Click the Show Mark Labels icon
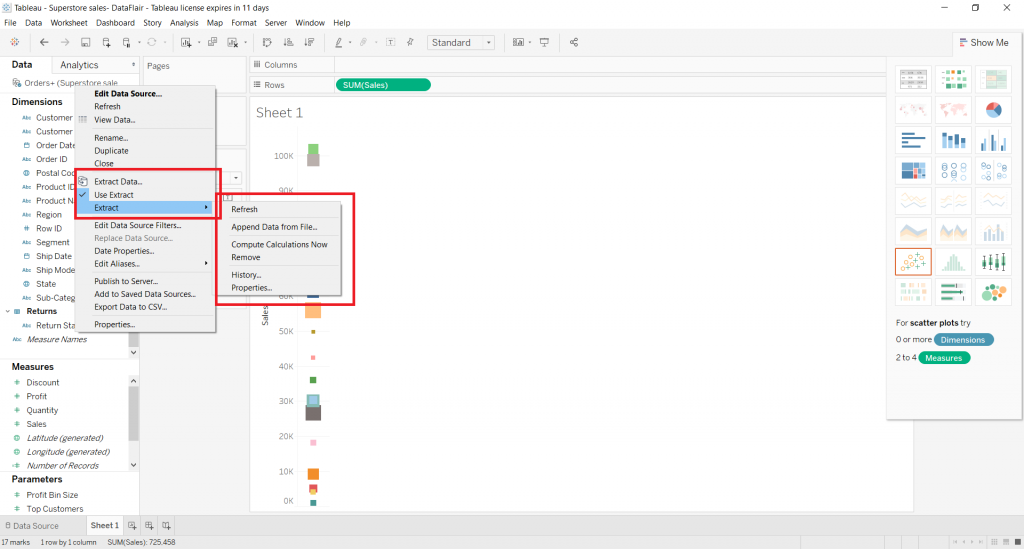 coord(390,42)
